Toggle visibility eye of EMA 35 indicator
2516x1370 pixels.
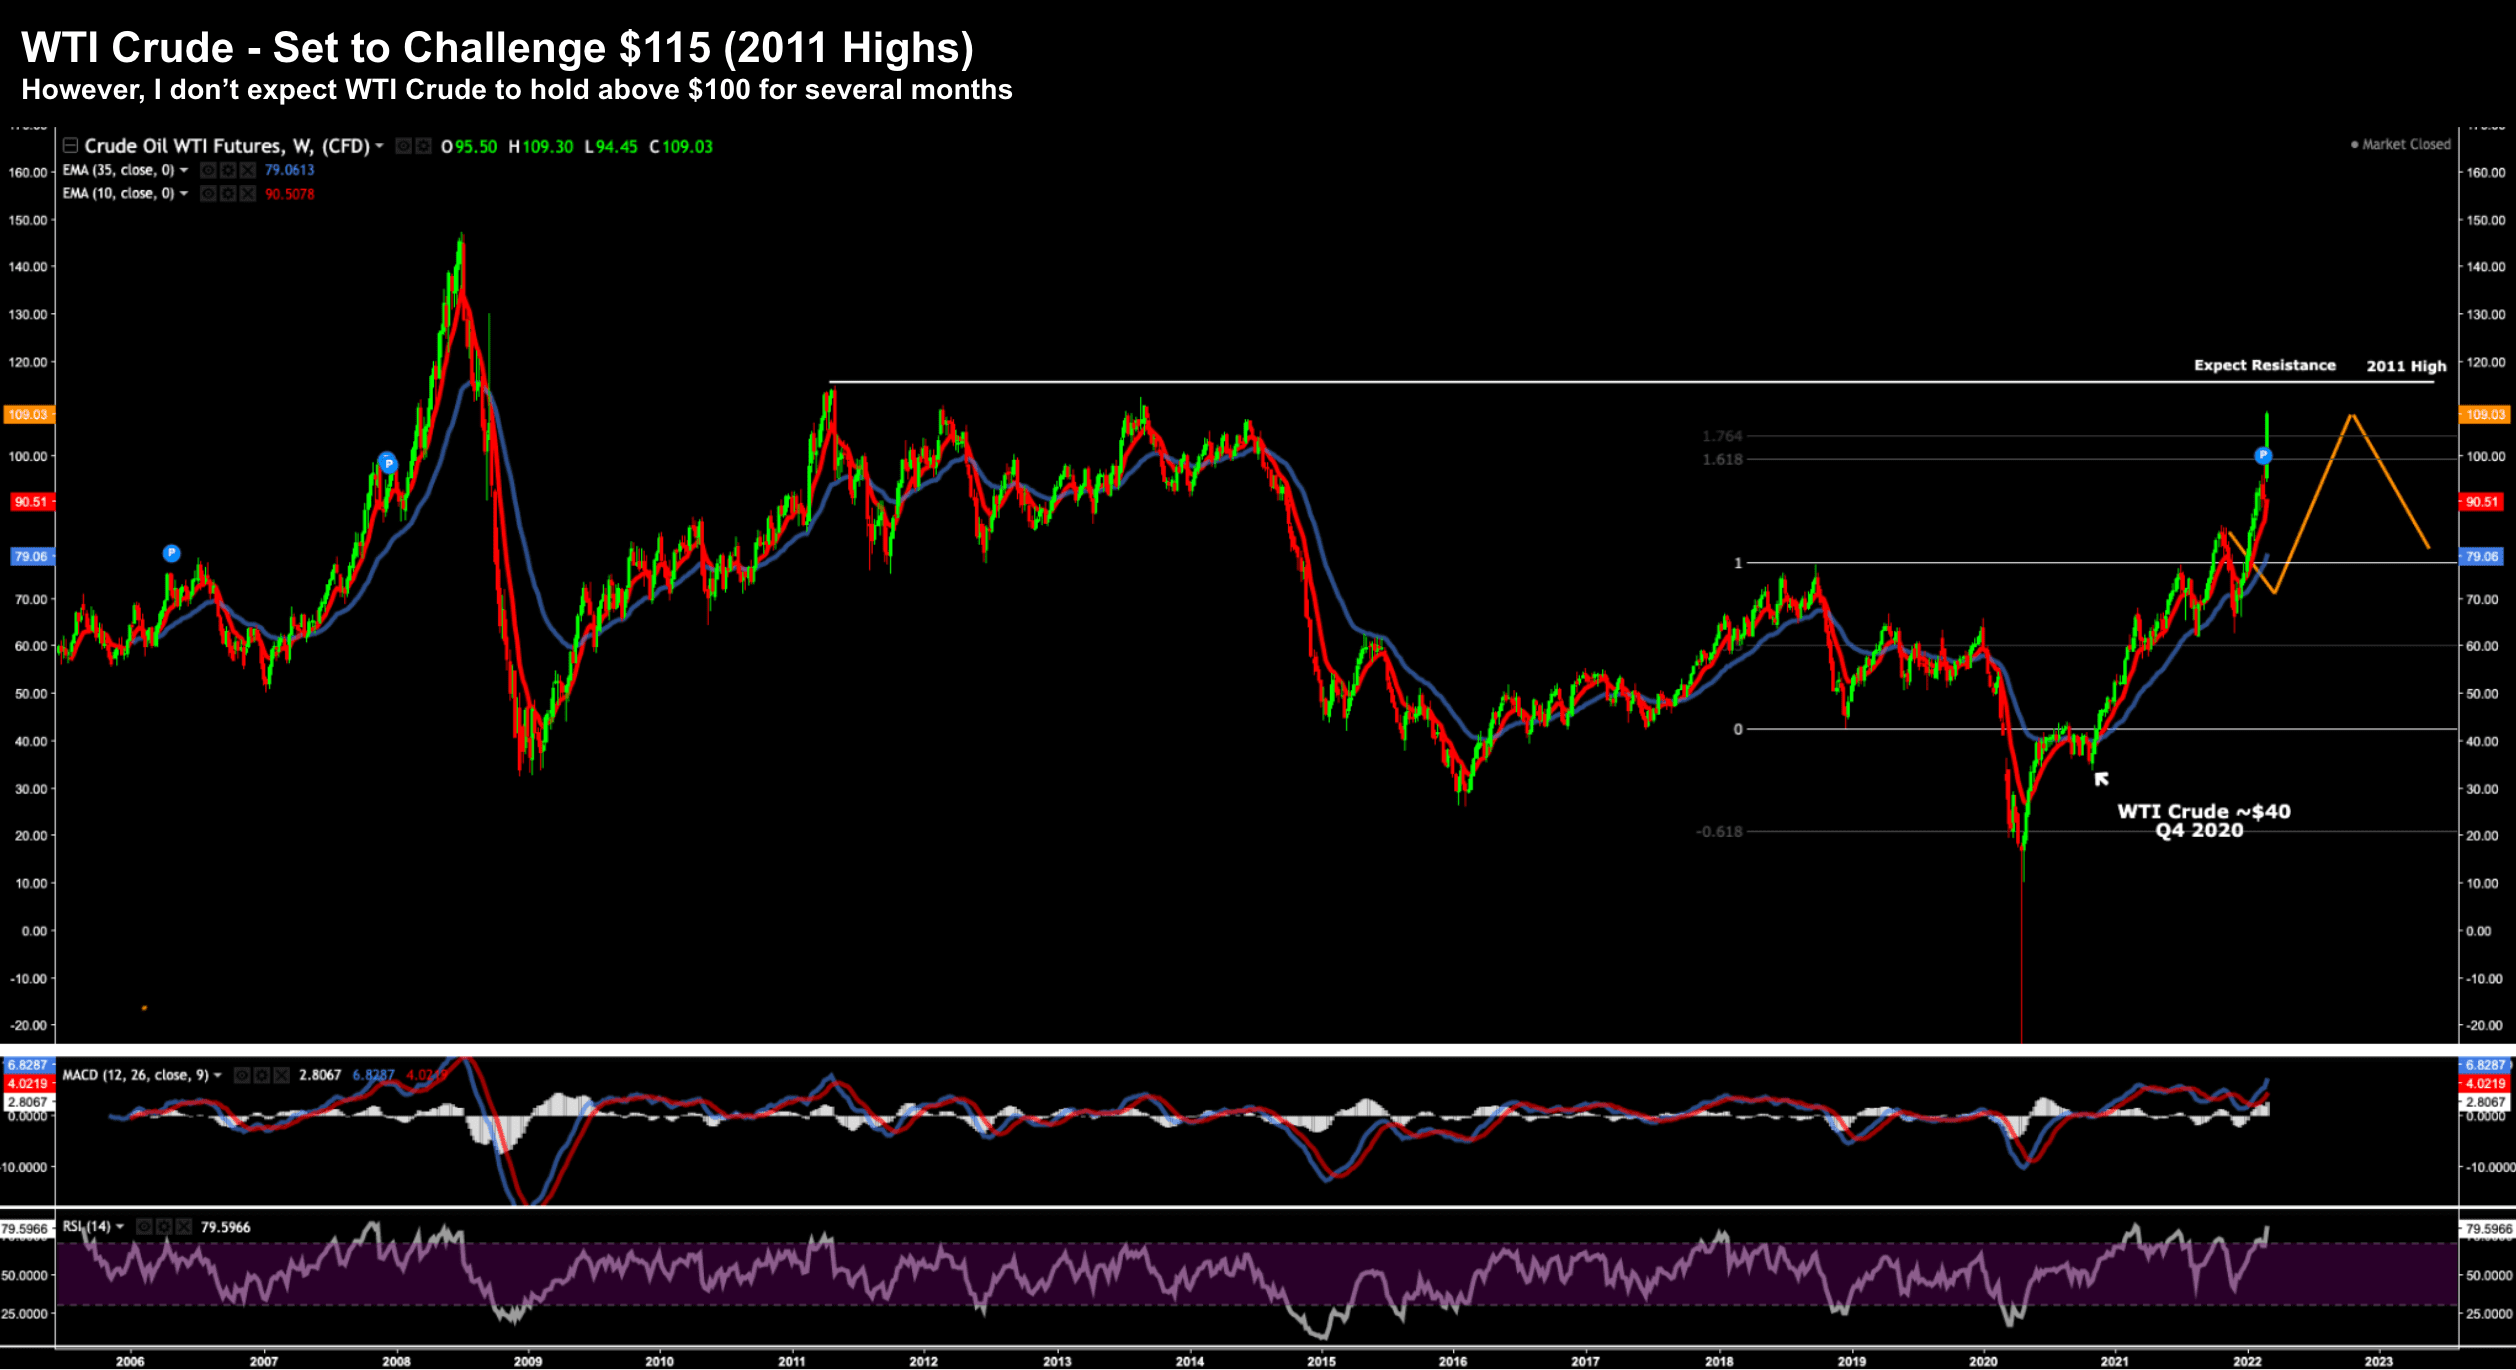208,170
